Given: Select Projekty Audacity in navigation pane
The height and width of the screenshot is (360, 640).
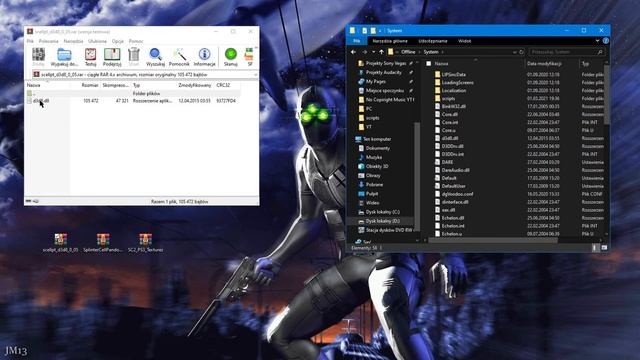Looking at the screenshot, I should 384,72.
